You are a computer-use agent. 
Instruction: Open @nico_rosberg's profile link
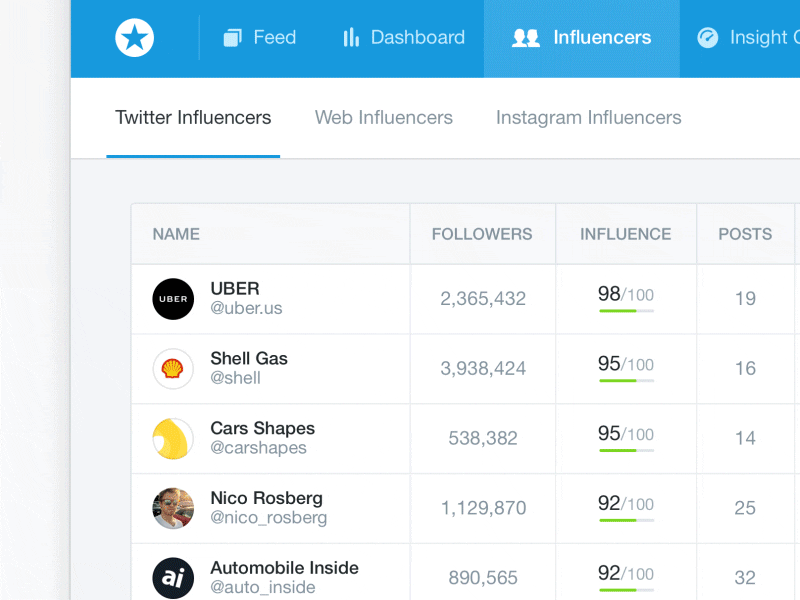[266, 518]
